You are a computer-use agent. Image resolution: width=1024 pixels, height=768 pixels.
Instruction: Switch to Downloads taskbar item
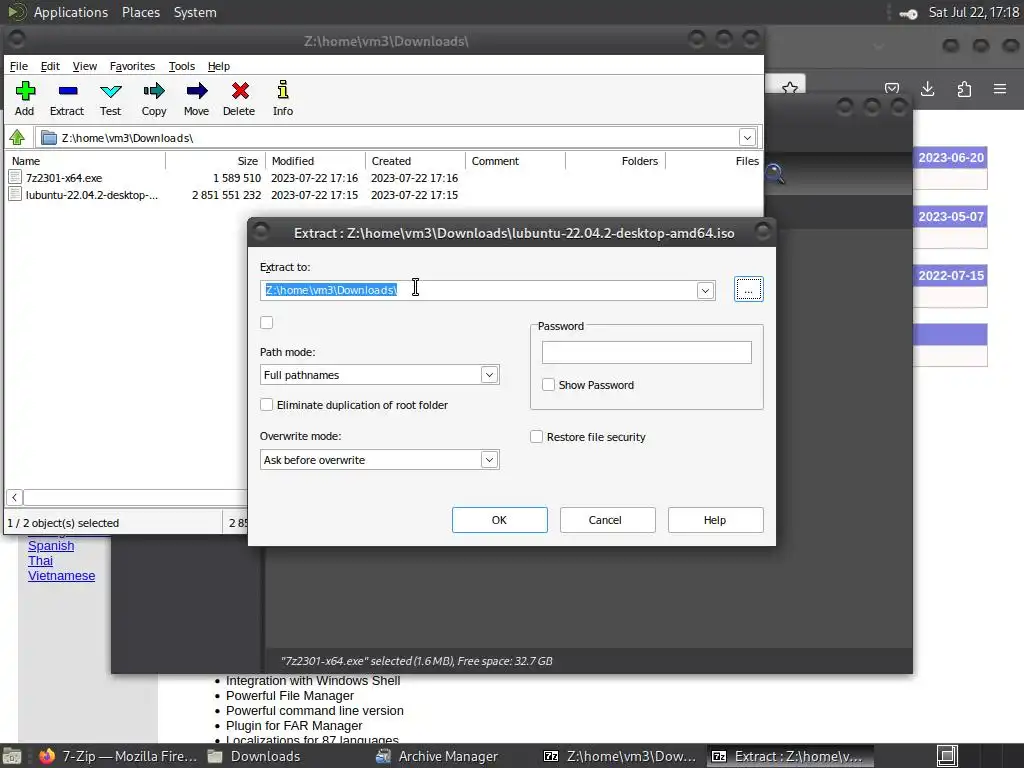click(x=254, y=756)
